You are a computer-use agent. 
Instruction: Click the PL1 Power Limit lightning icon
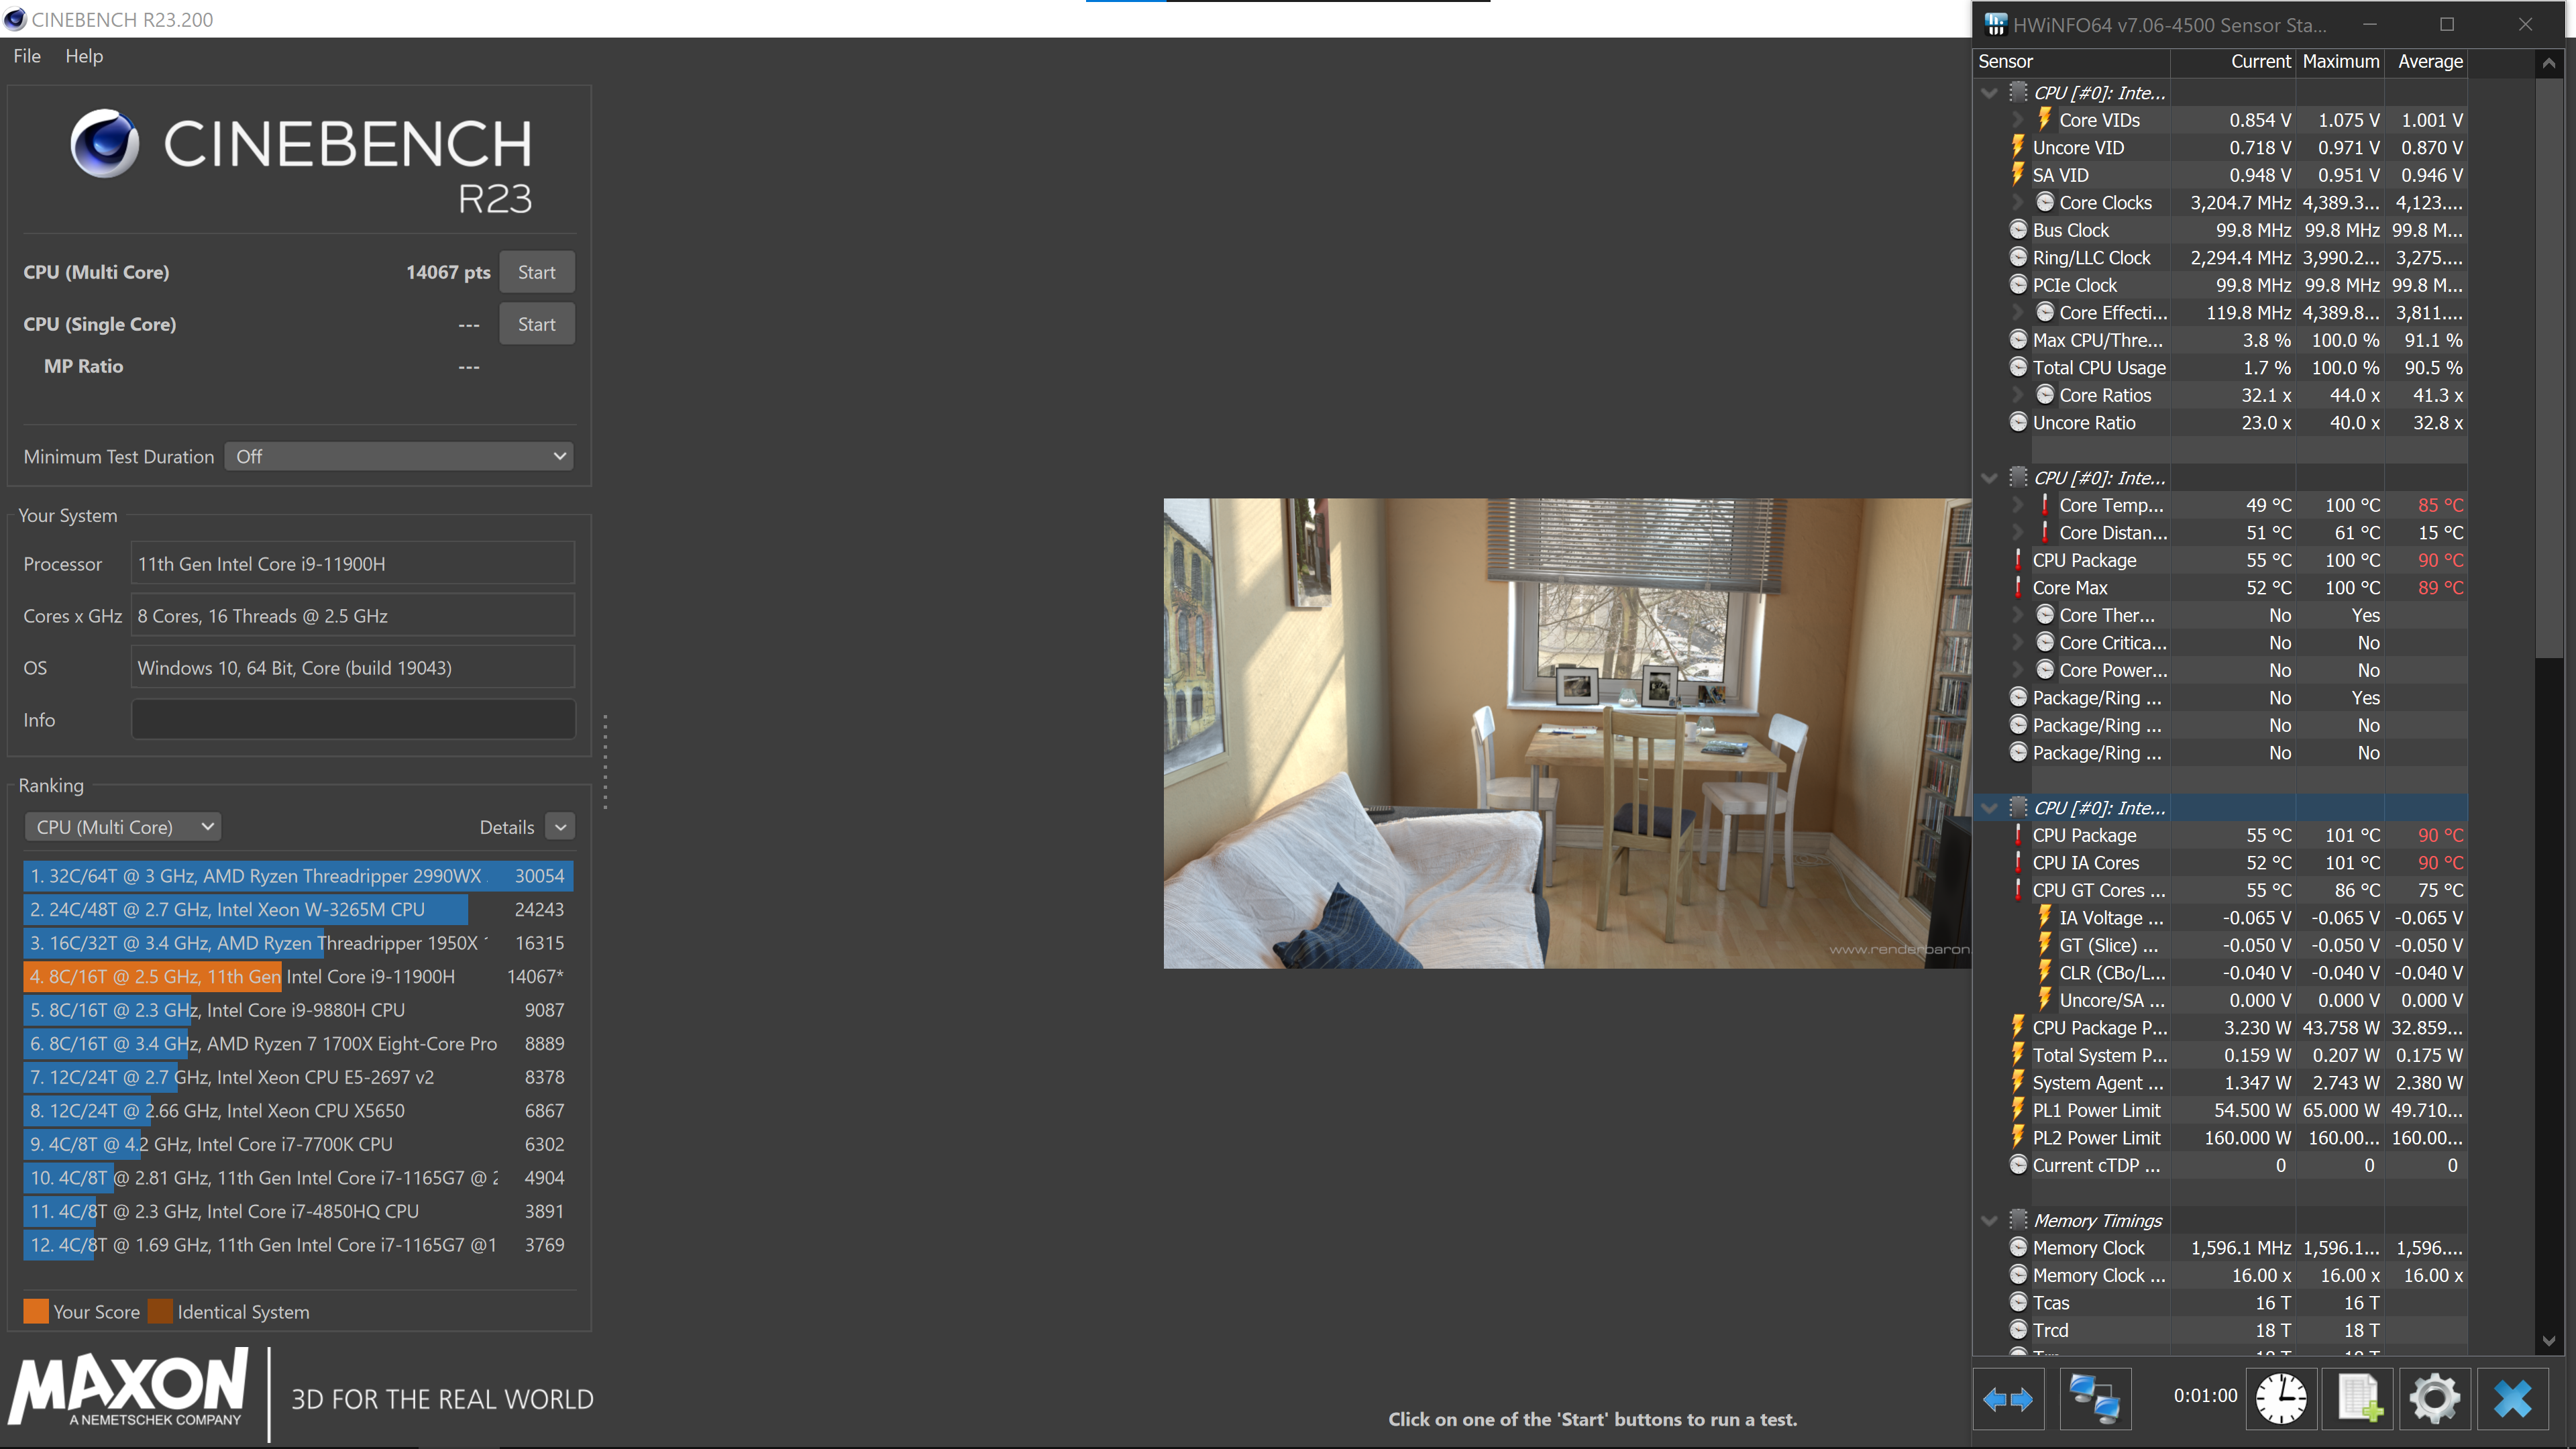point(2018,1110)
